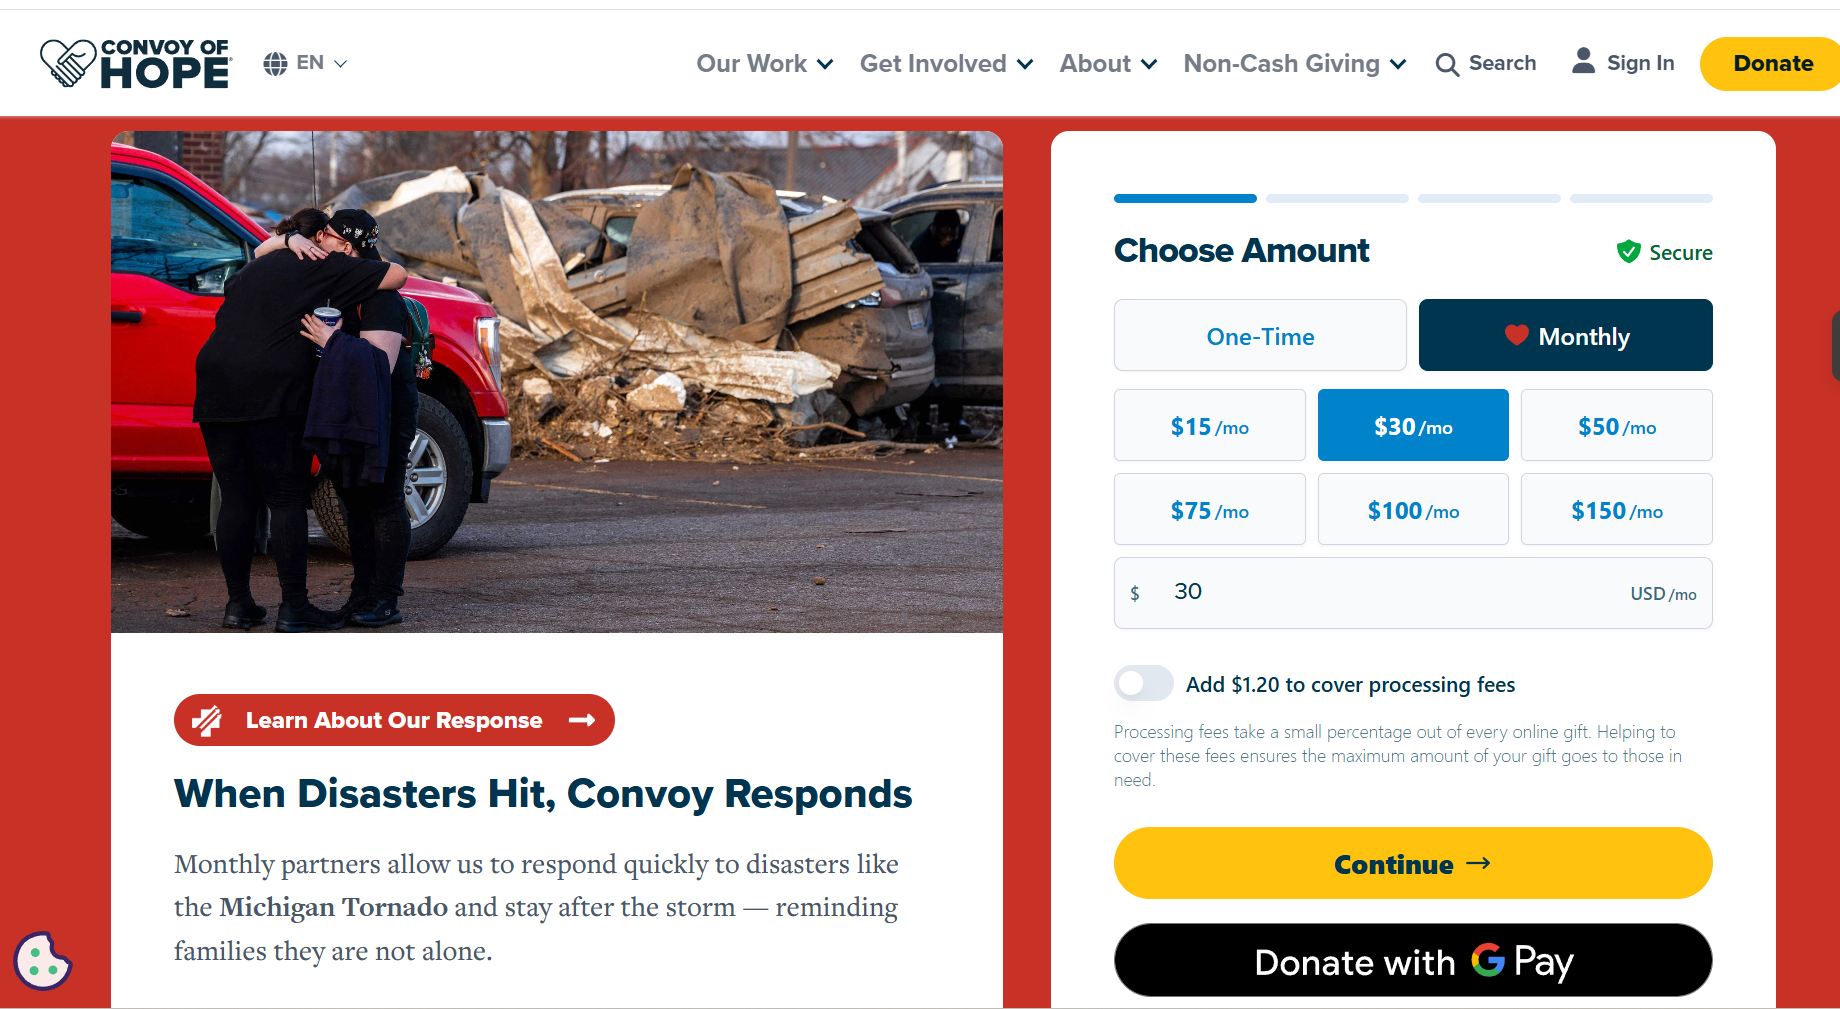The image size is (1840, 1009).
Task: Click Donate with G Pay button
Action: 1413,960
